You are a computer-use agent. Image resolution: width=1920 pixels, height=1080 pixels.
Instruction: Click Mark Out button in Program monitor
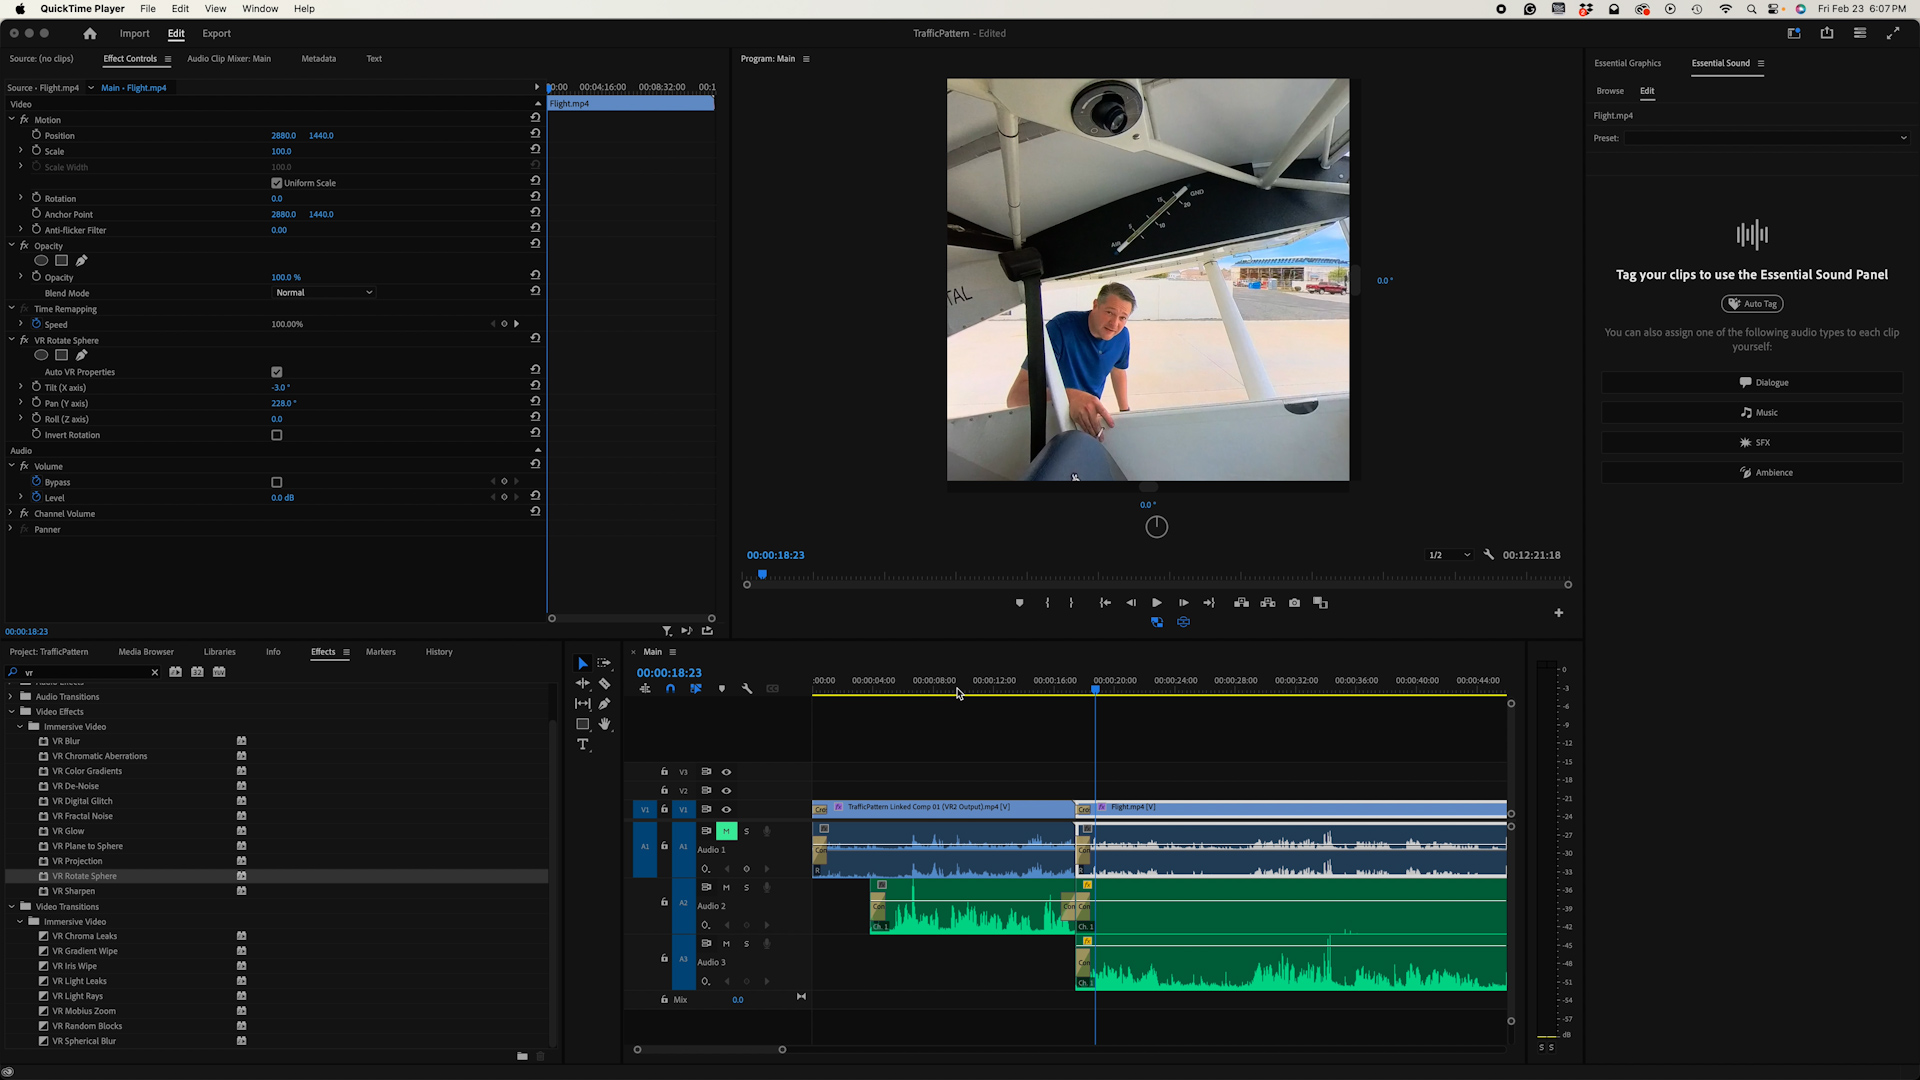1071,603
